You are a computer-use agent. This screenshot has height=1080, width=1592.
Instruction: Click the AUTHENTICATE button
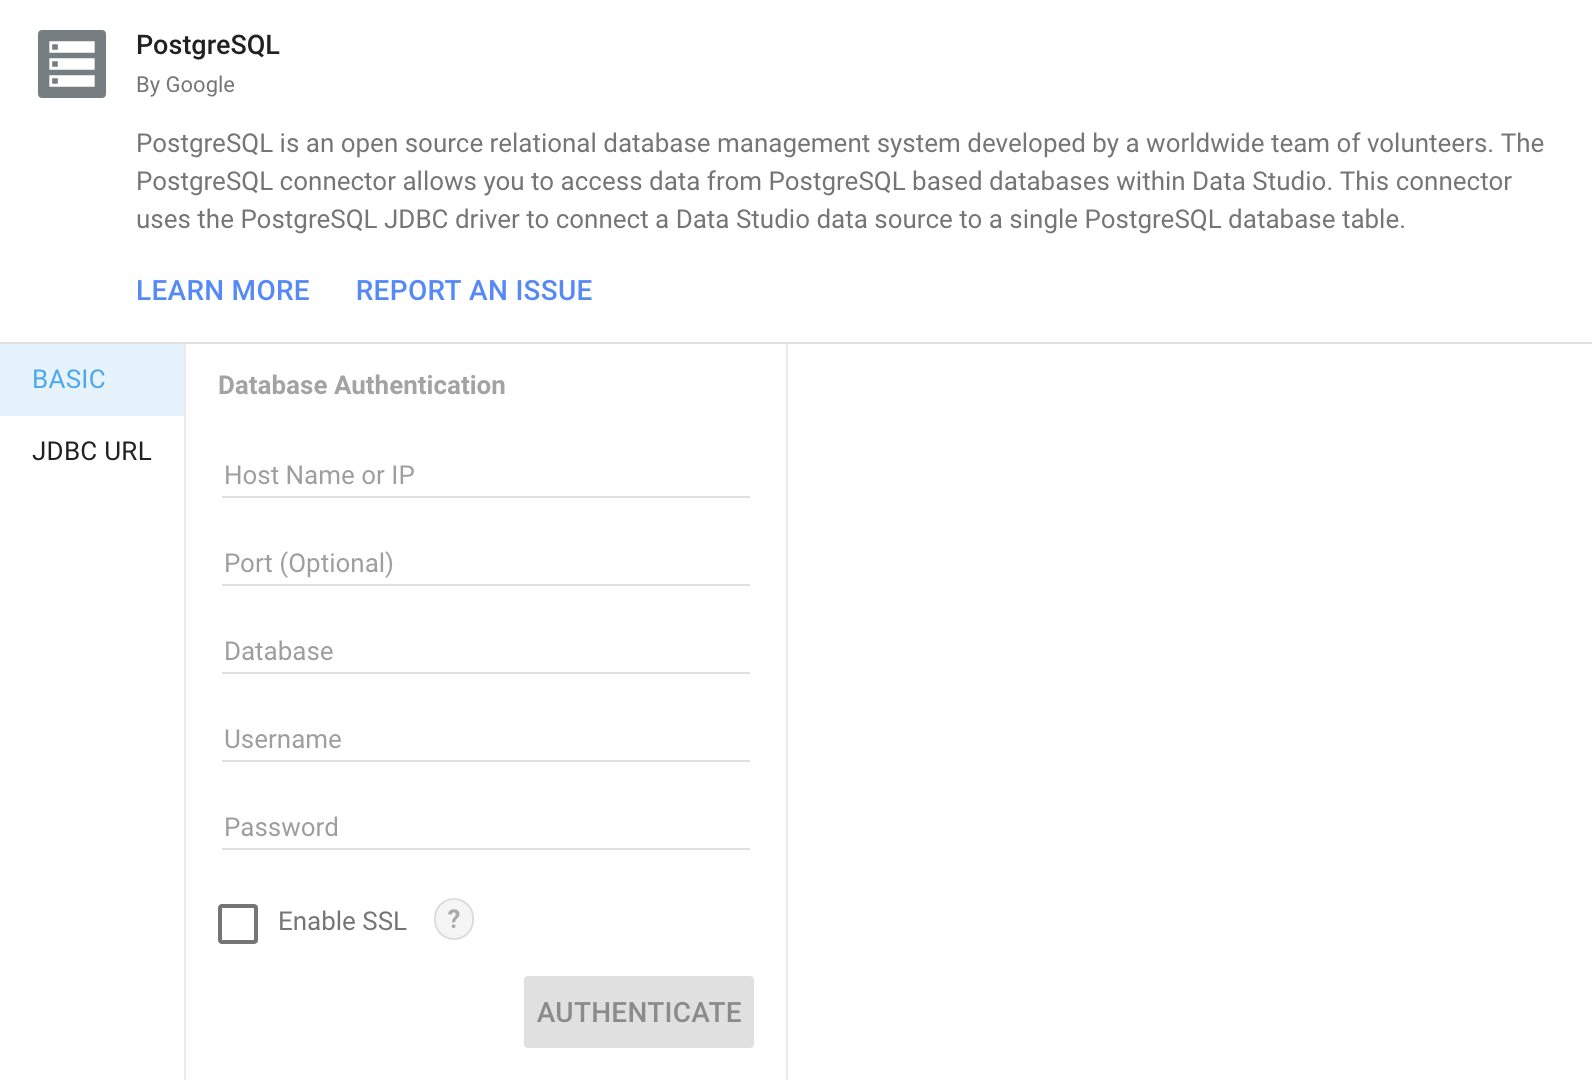pyautogui.click(x=639, y=1012)
